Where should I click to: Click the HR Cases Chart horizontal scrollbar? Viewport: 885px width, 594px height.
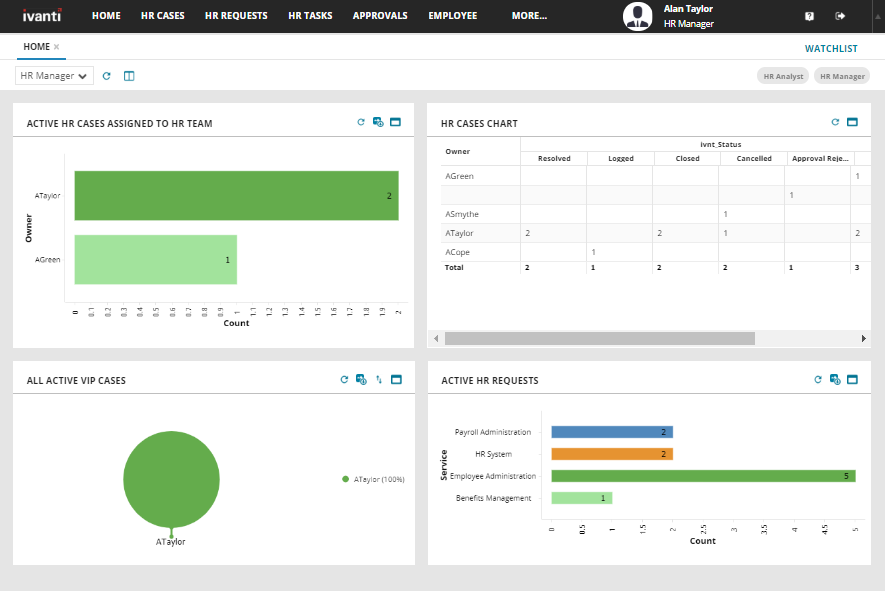(599, 339)
